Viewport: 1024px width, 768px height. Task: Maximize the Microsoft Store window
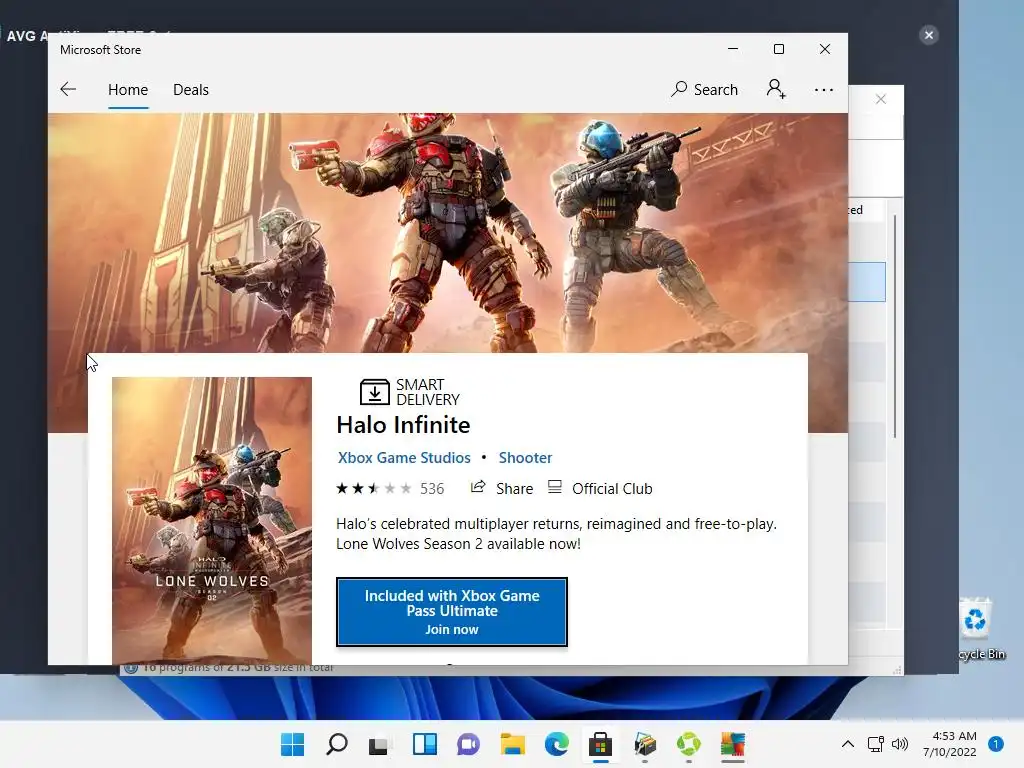(x=778, y=49)
